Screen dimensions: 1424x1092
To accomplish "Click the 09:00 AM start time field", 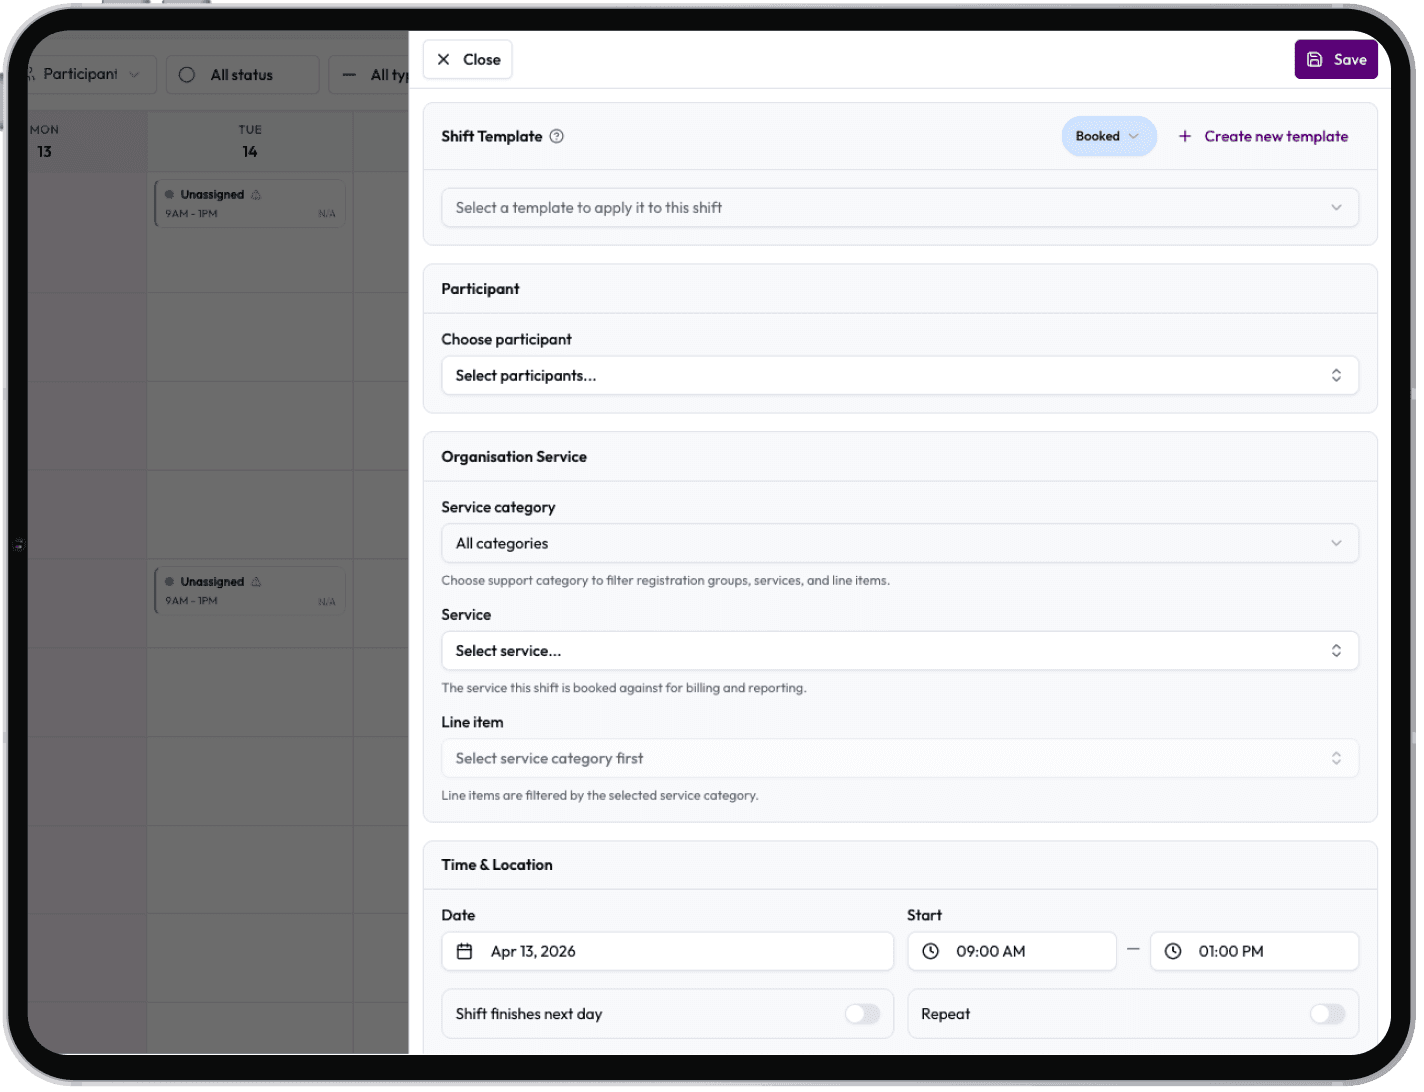I will click(1012, 952).
